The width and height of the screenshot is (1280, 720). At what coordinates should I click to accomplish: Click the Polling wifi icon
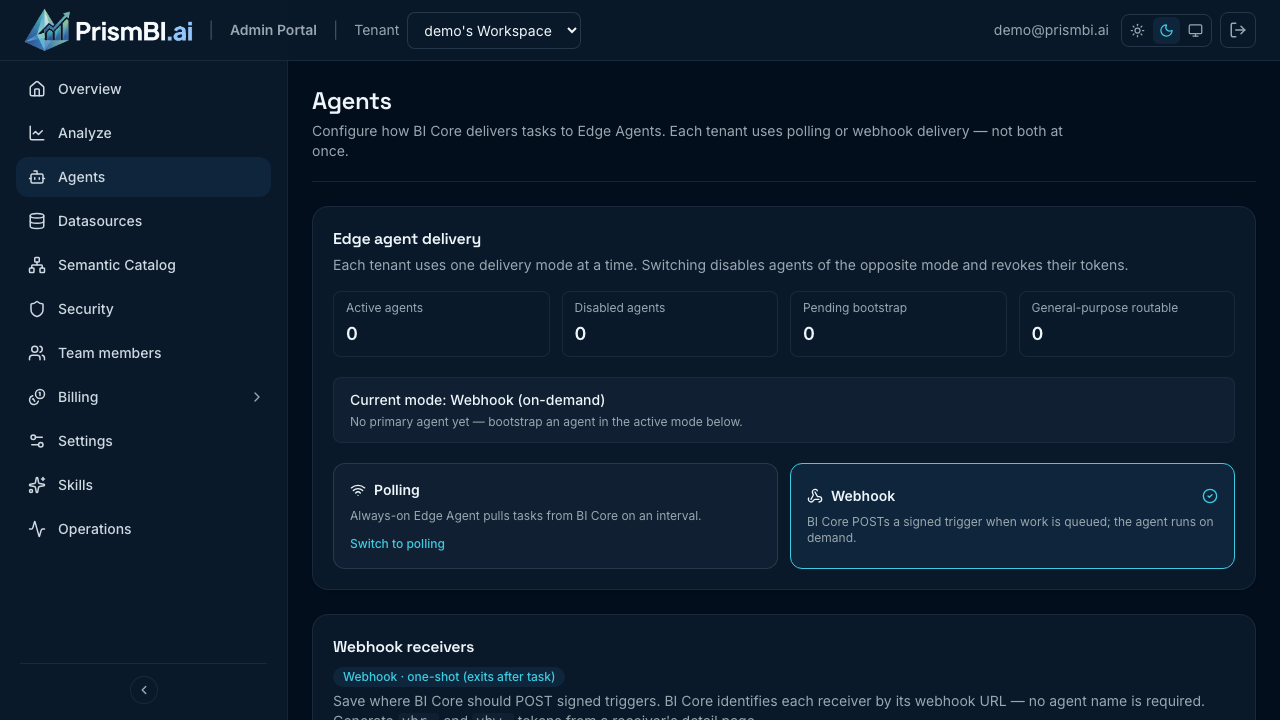[x=358, y=490]
